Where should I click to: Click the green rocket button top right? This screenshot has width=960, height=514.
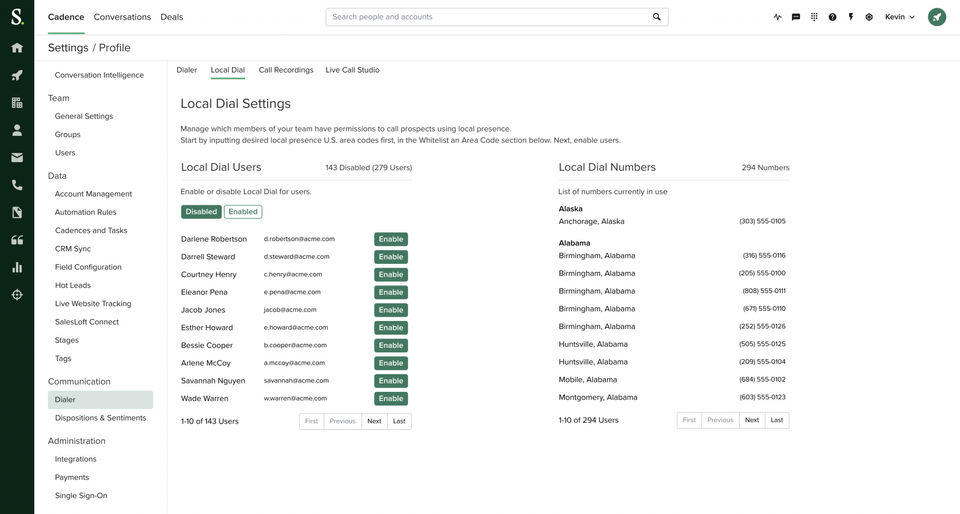click(937, 17)
